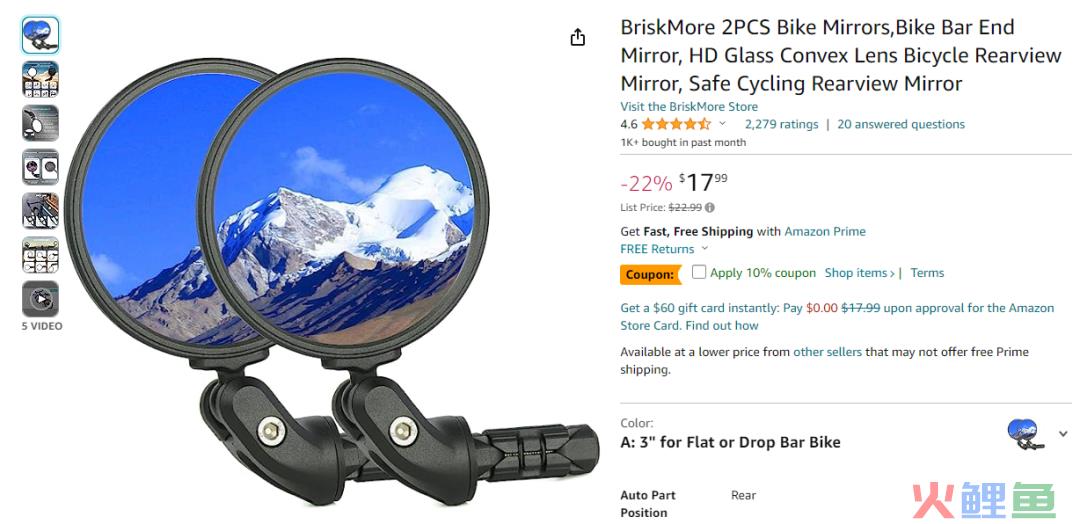
Task: Select the fourth product thumbnail in sidebar
Action: pos(40,167)
